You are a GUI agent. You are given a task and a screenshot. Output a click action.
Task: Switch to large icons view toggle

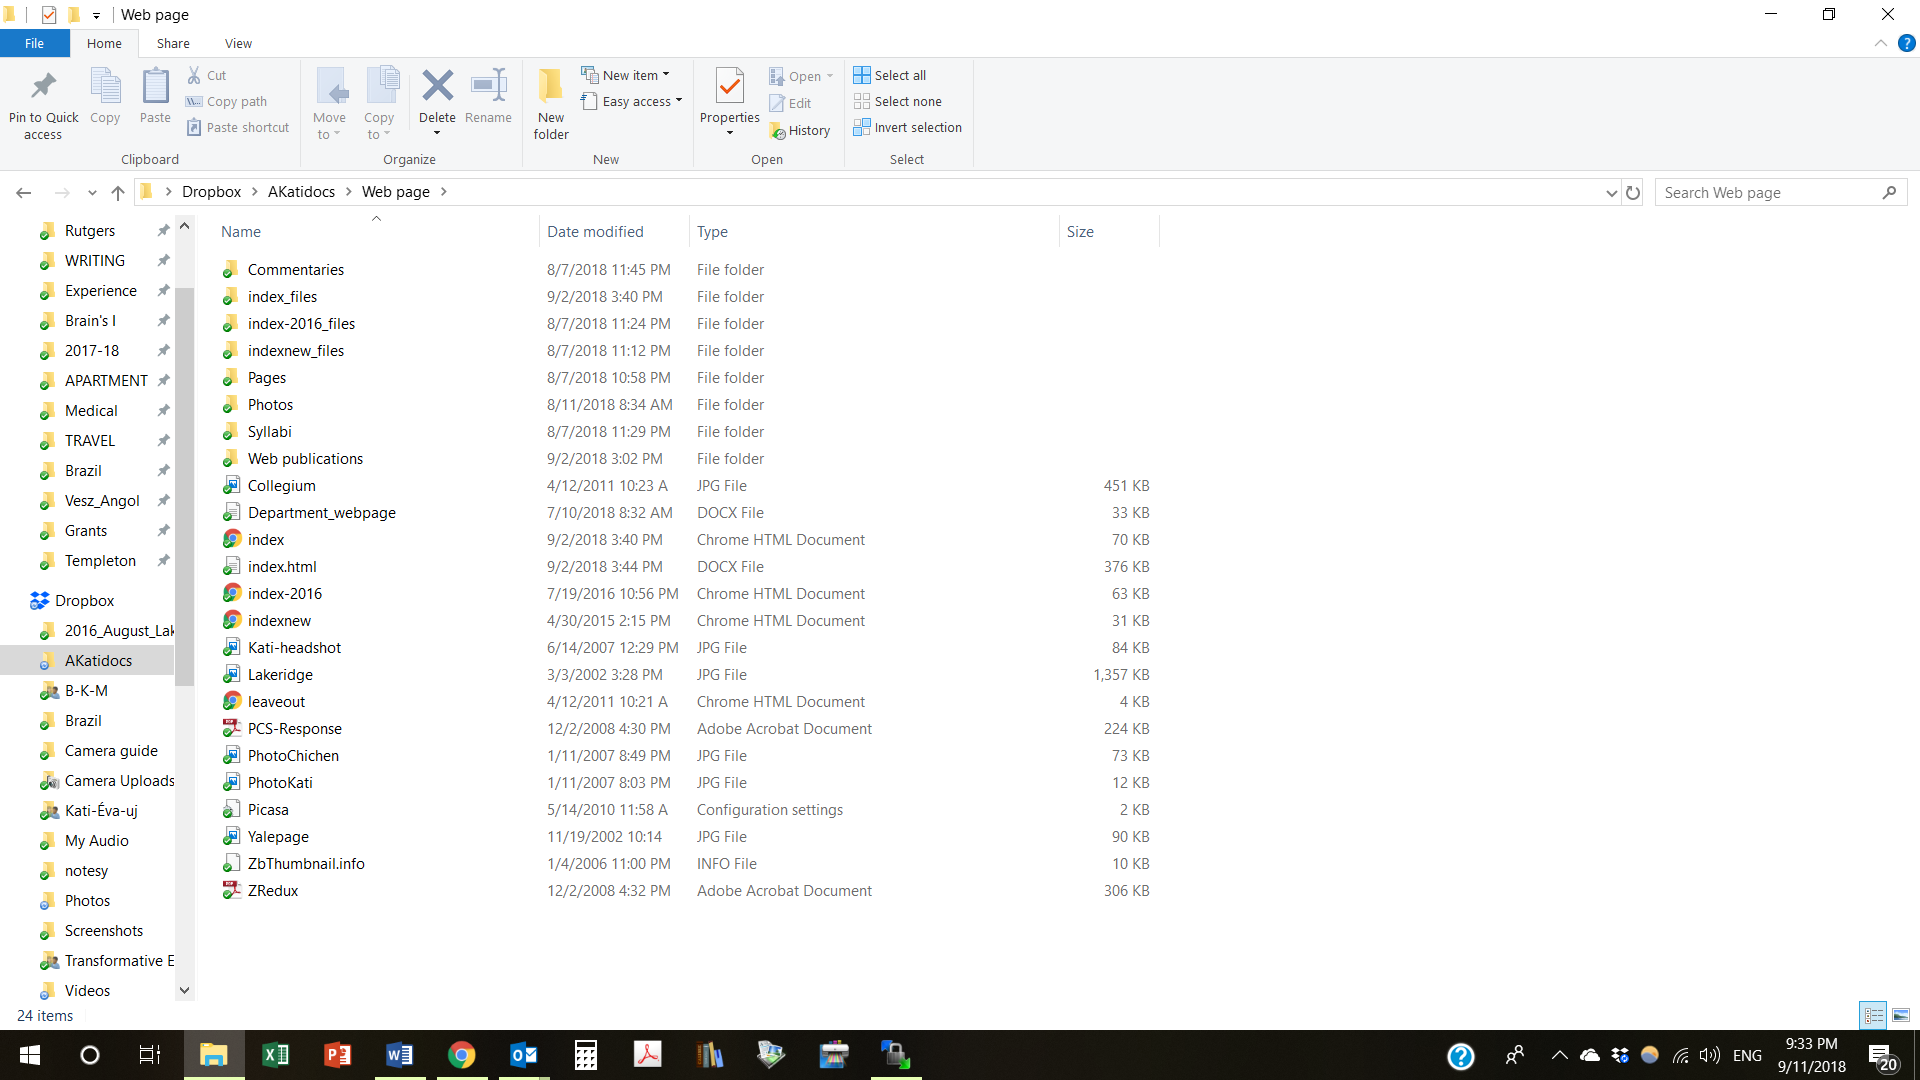coord(1901,1015)
